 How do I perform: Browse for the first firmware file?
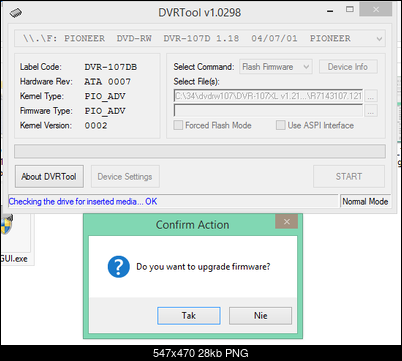tap(371, 96)
